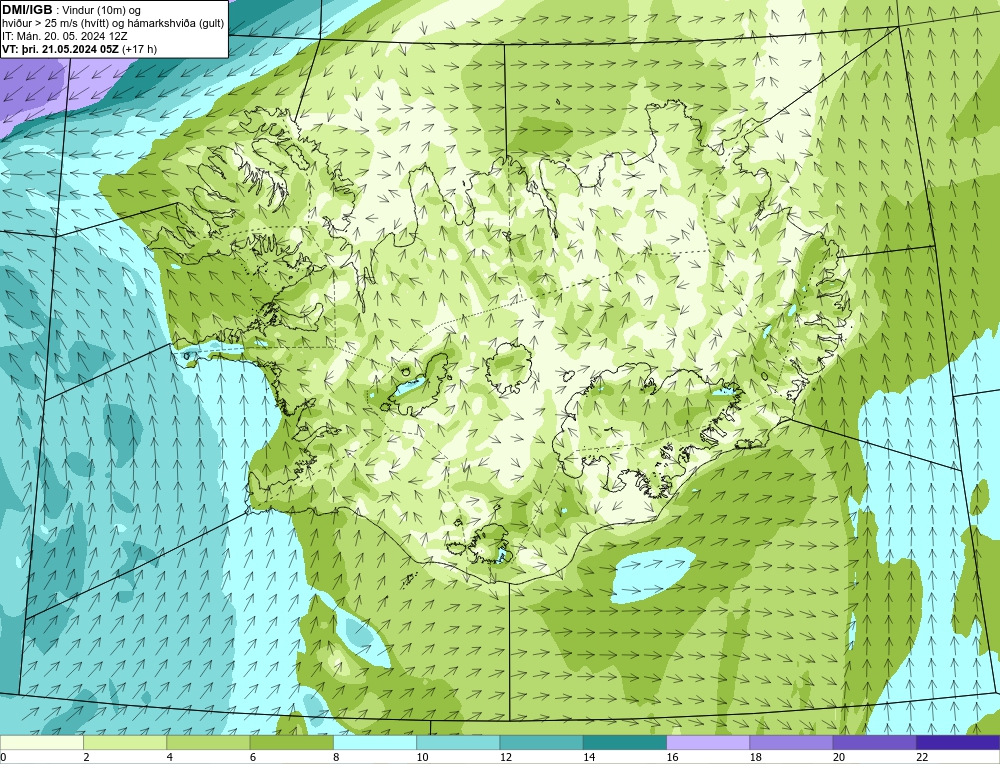Click the legend scale label '14'
The image size is (1000, 764).
589,757
